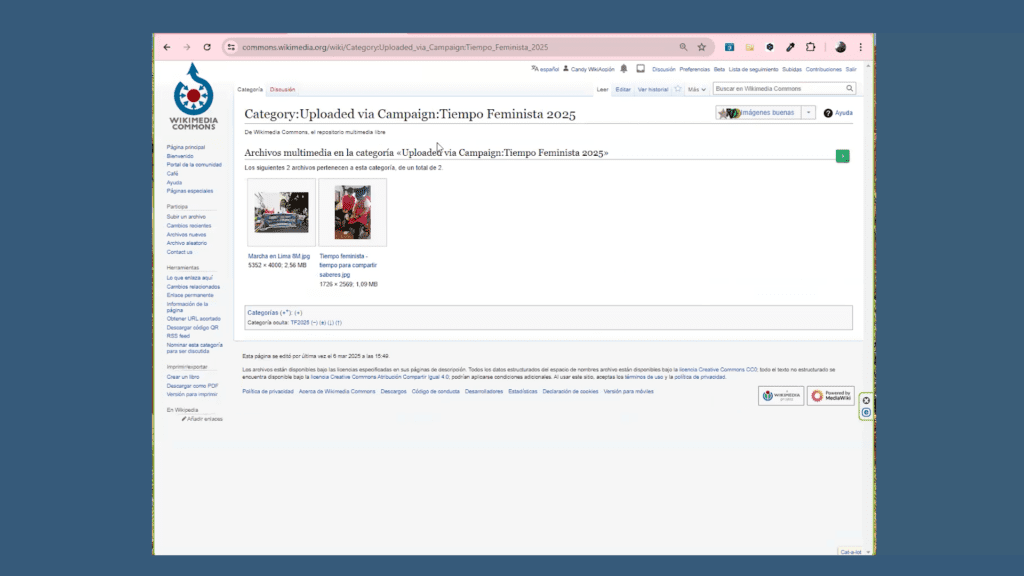Click the Imágenes buenas button

tap(758, 113)
